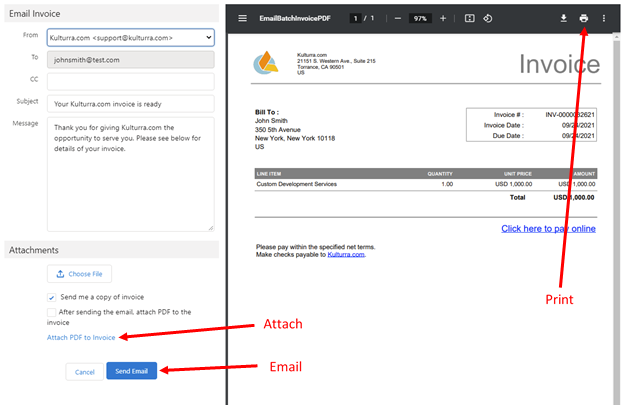Click the Email Invoice section header
The height and width of the screenshot is (406, 624).
coord(111,14)
